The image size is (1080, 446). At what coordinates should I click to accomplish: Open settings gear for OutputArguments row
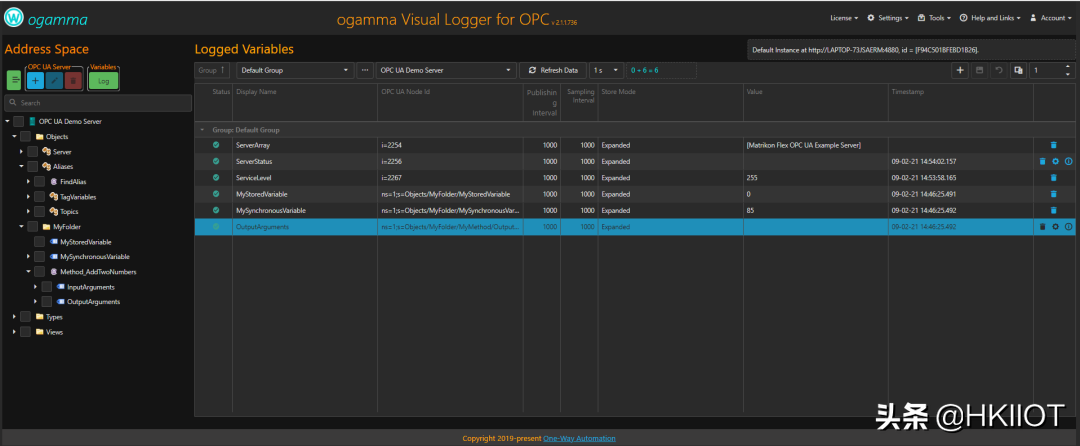point(1055,226)
